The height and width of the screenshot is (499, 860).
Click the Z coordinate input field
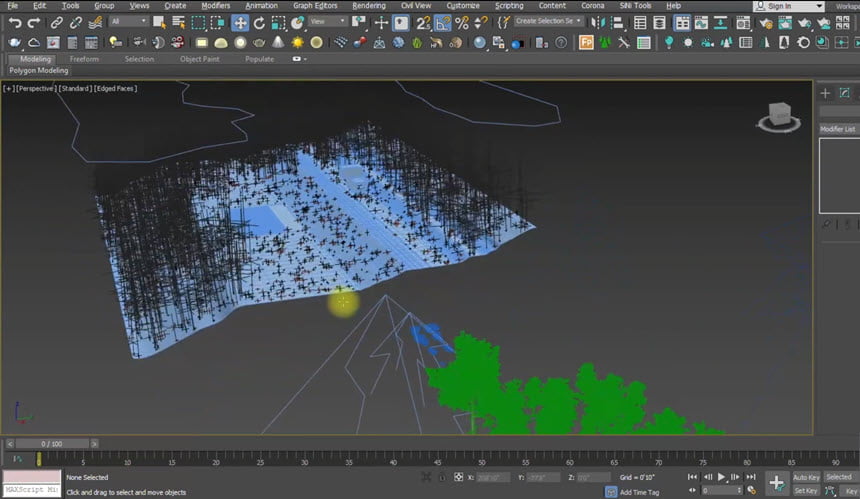coord(593,478)
